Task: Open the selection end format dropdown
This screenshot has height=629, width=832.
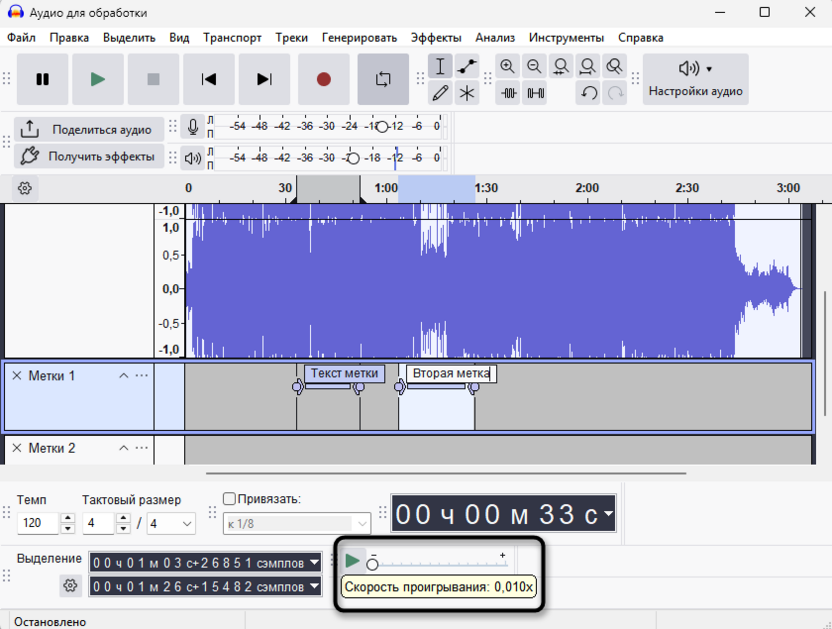Action: coord(314,586)
